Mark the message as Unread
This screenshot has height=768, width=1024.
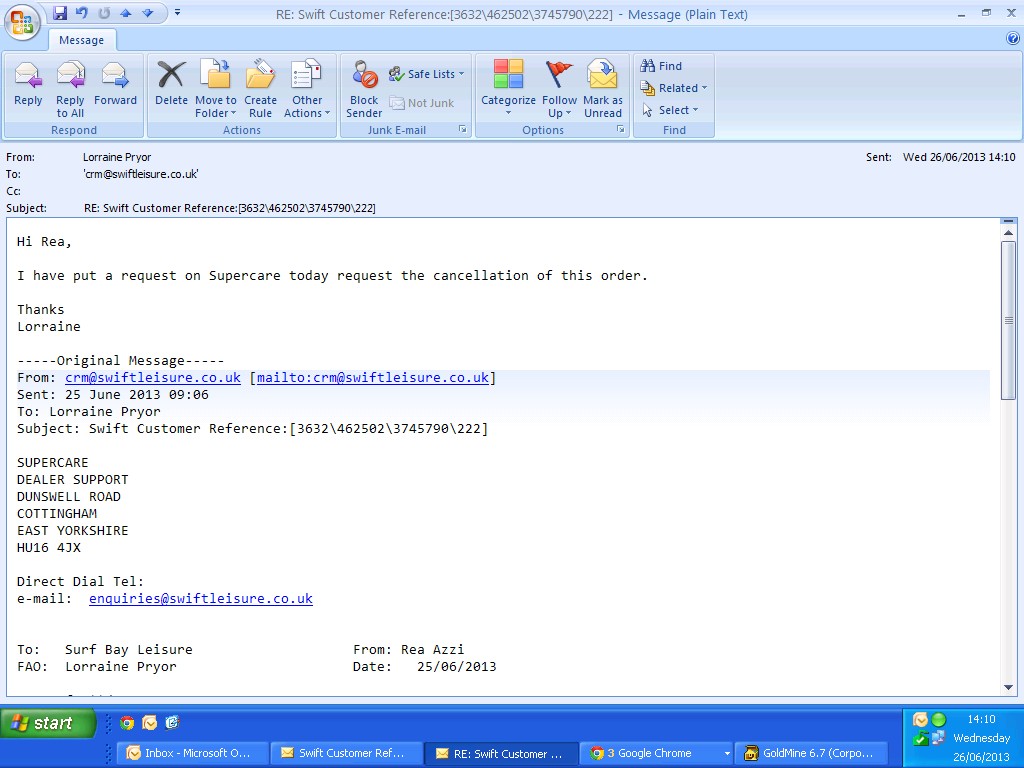tap(603, 89)
